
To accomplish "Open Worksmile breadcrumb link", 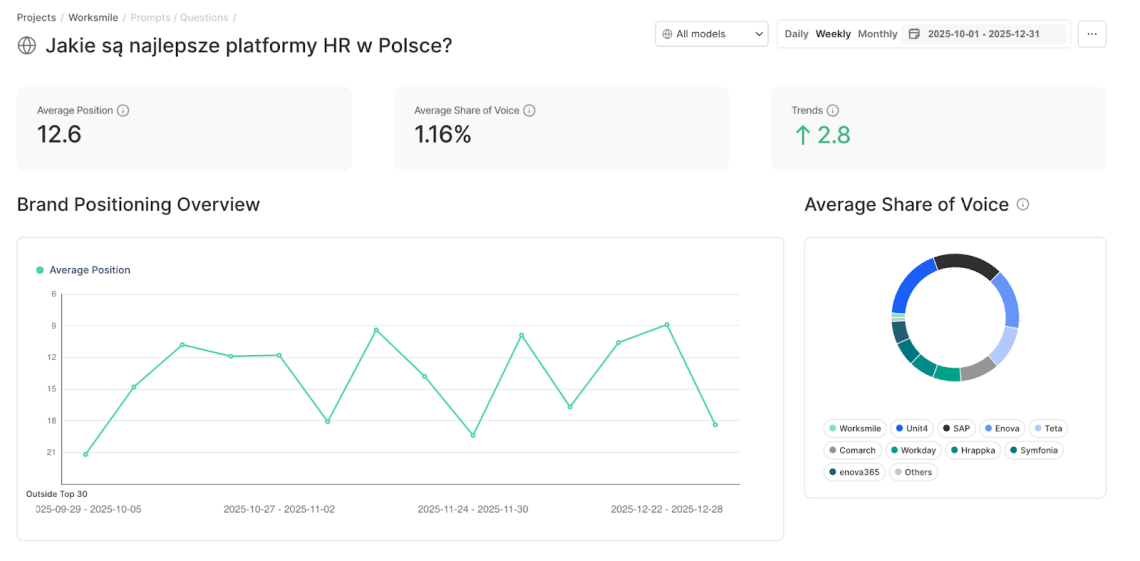I will point(93,18).
